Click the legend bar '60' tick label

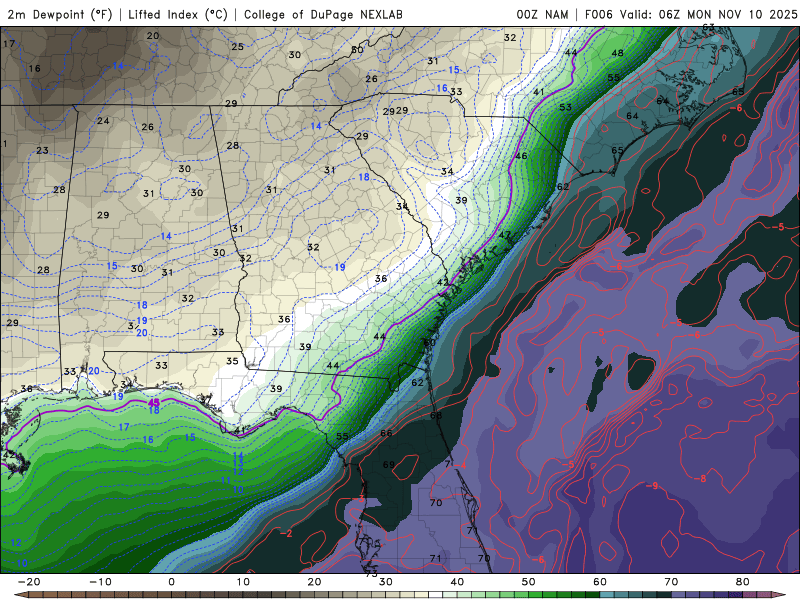pyautogui.click(x=600, y=582)
